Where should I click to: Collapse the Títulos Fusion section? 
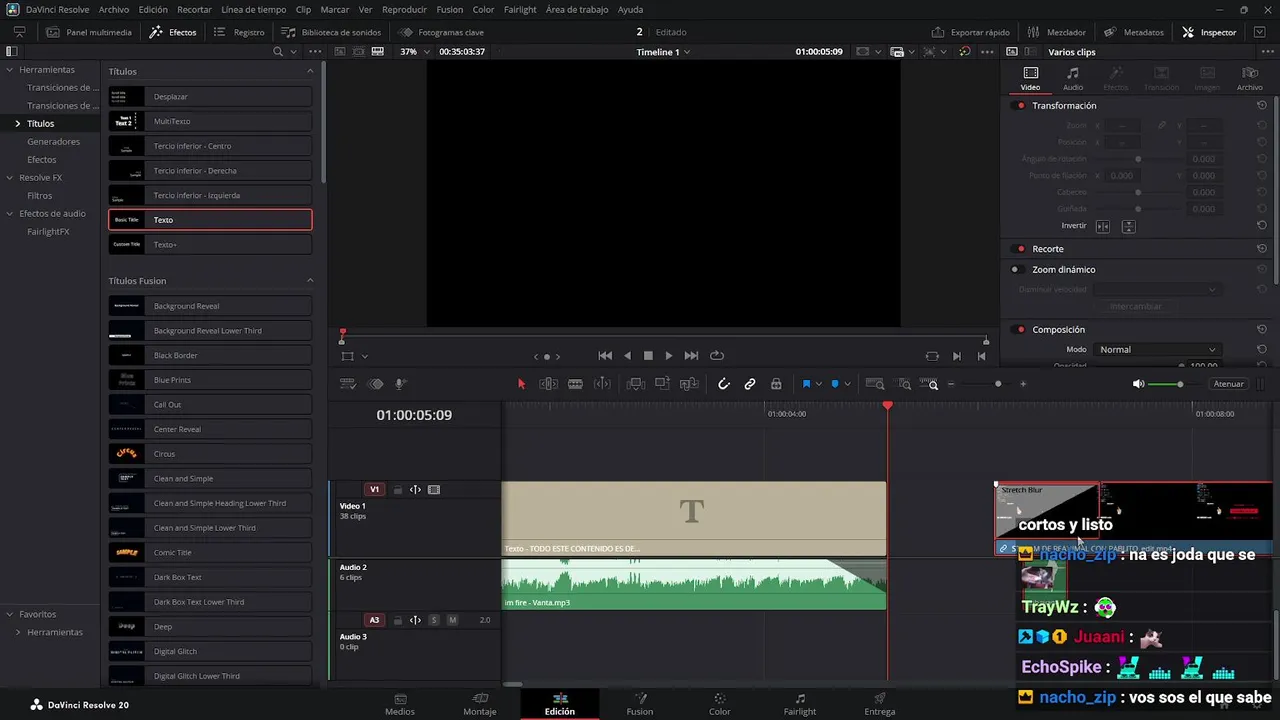pos(310,281)
